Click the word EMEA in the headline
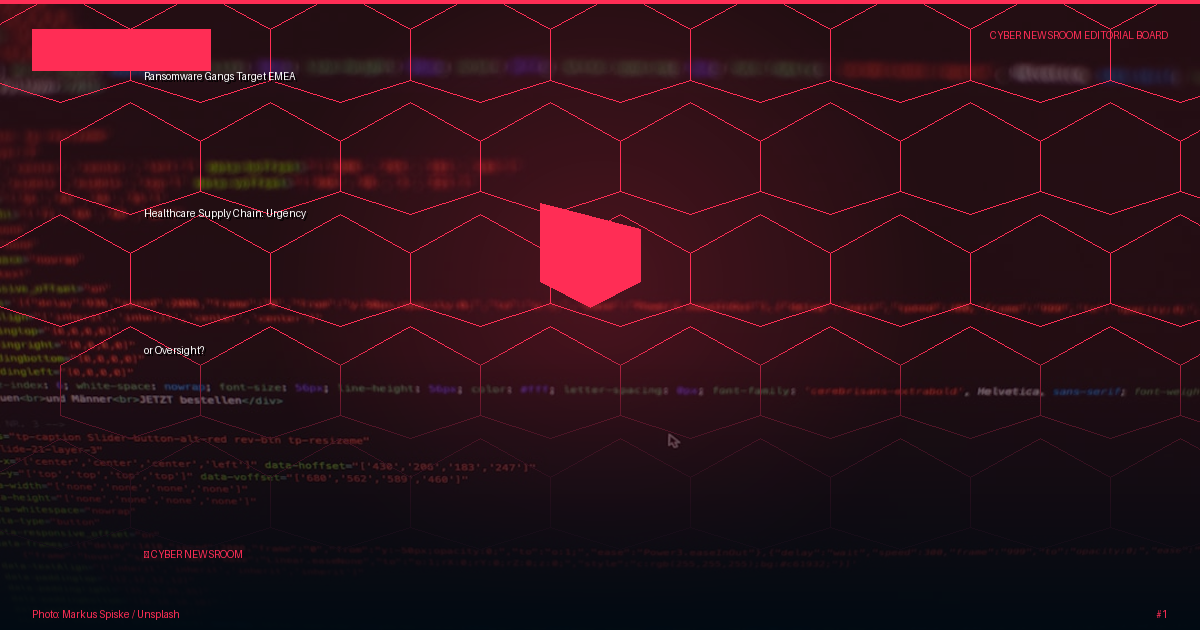This screenshot has width=1200, height=630. point(282,76)
